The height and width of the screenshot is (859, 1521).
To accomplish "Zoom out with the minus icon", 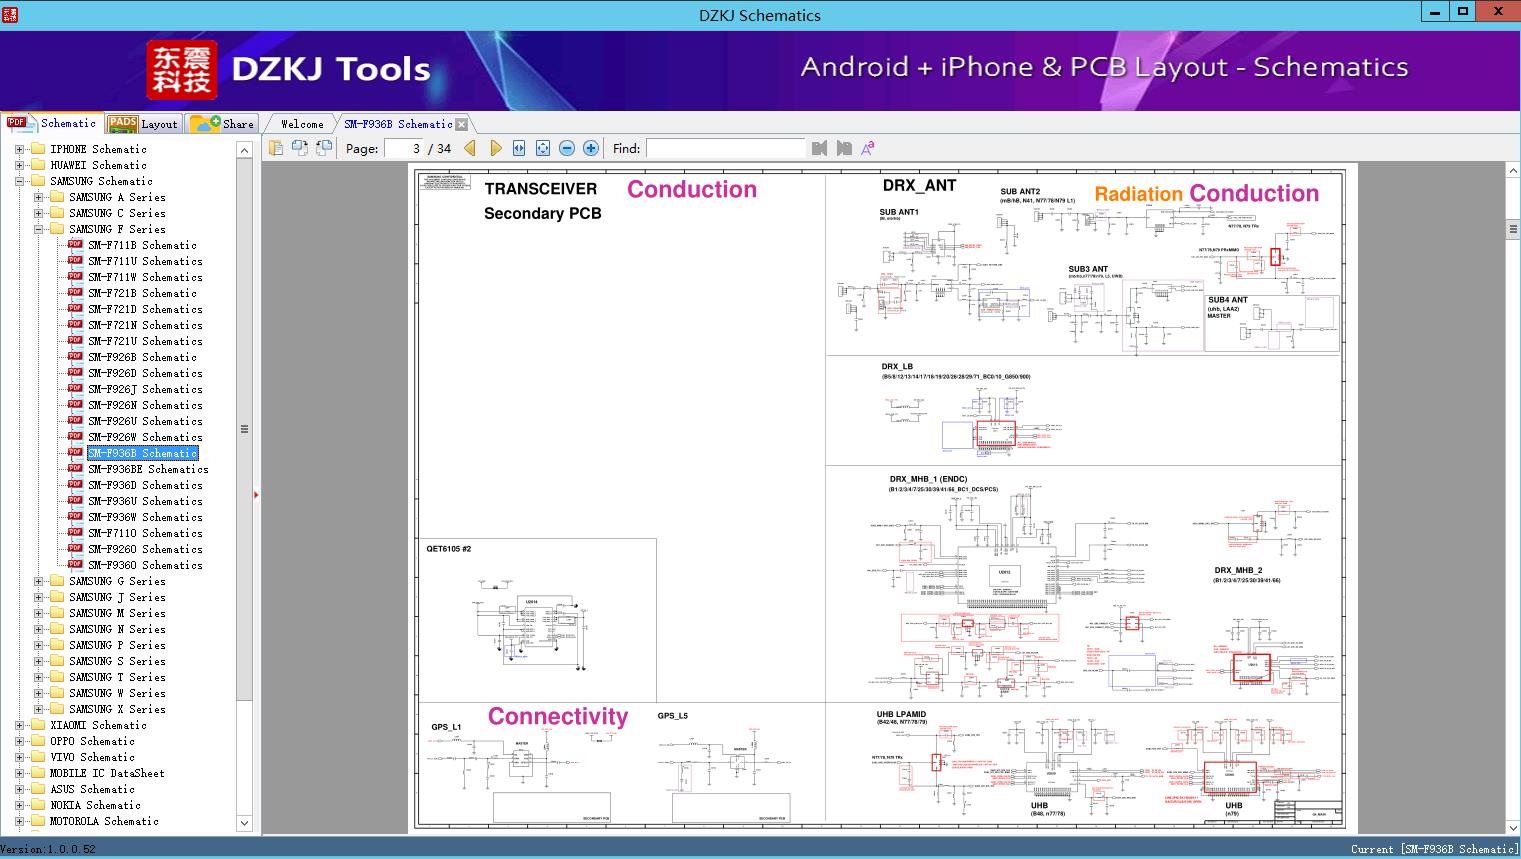I will point(567,148).
